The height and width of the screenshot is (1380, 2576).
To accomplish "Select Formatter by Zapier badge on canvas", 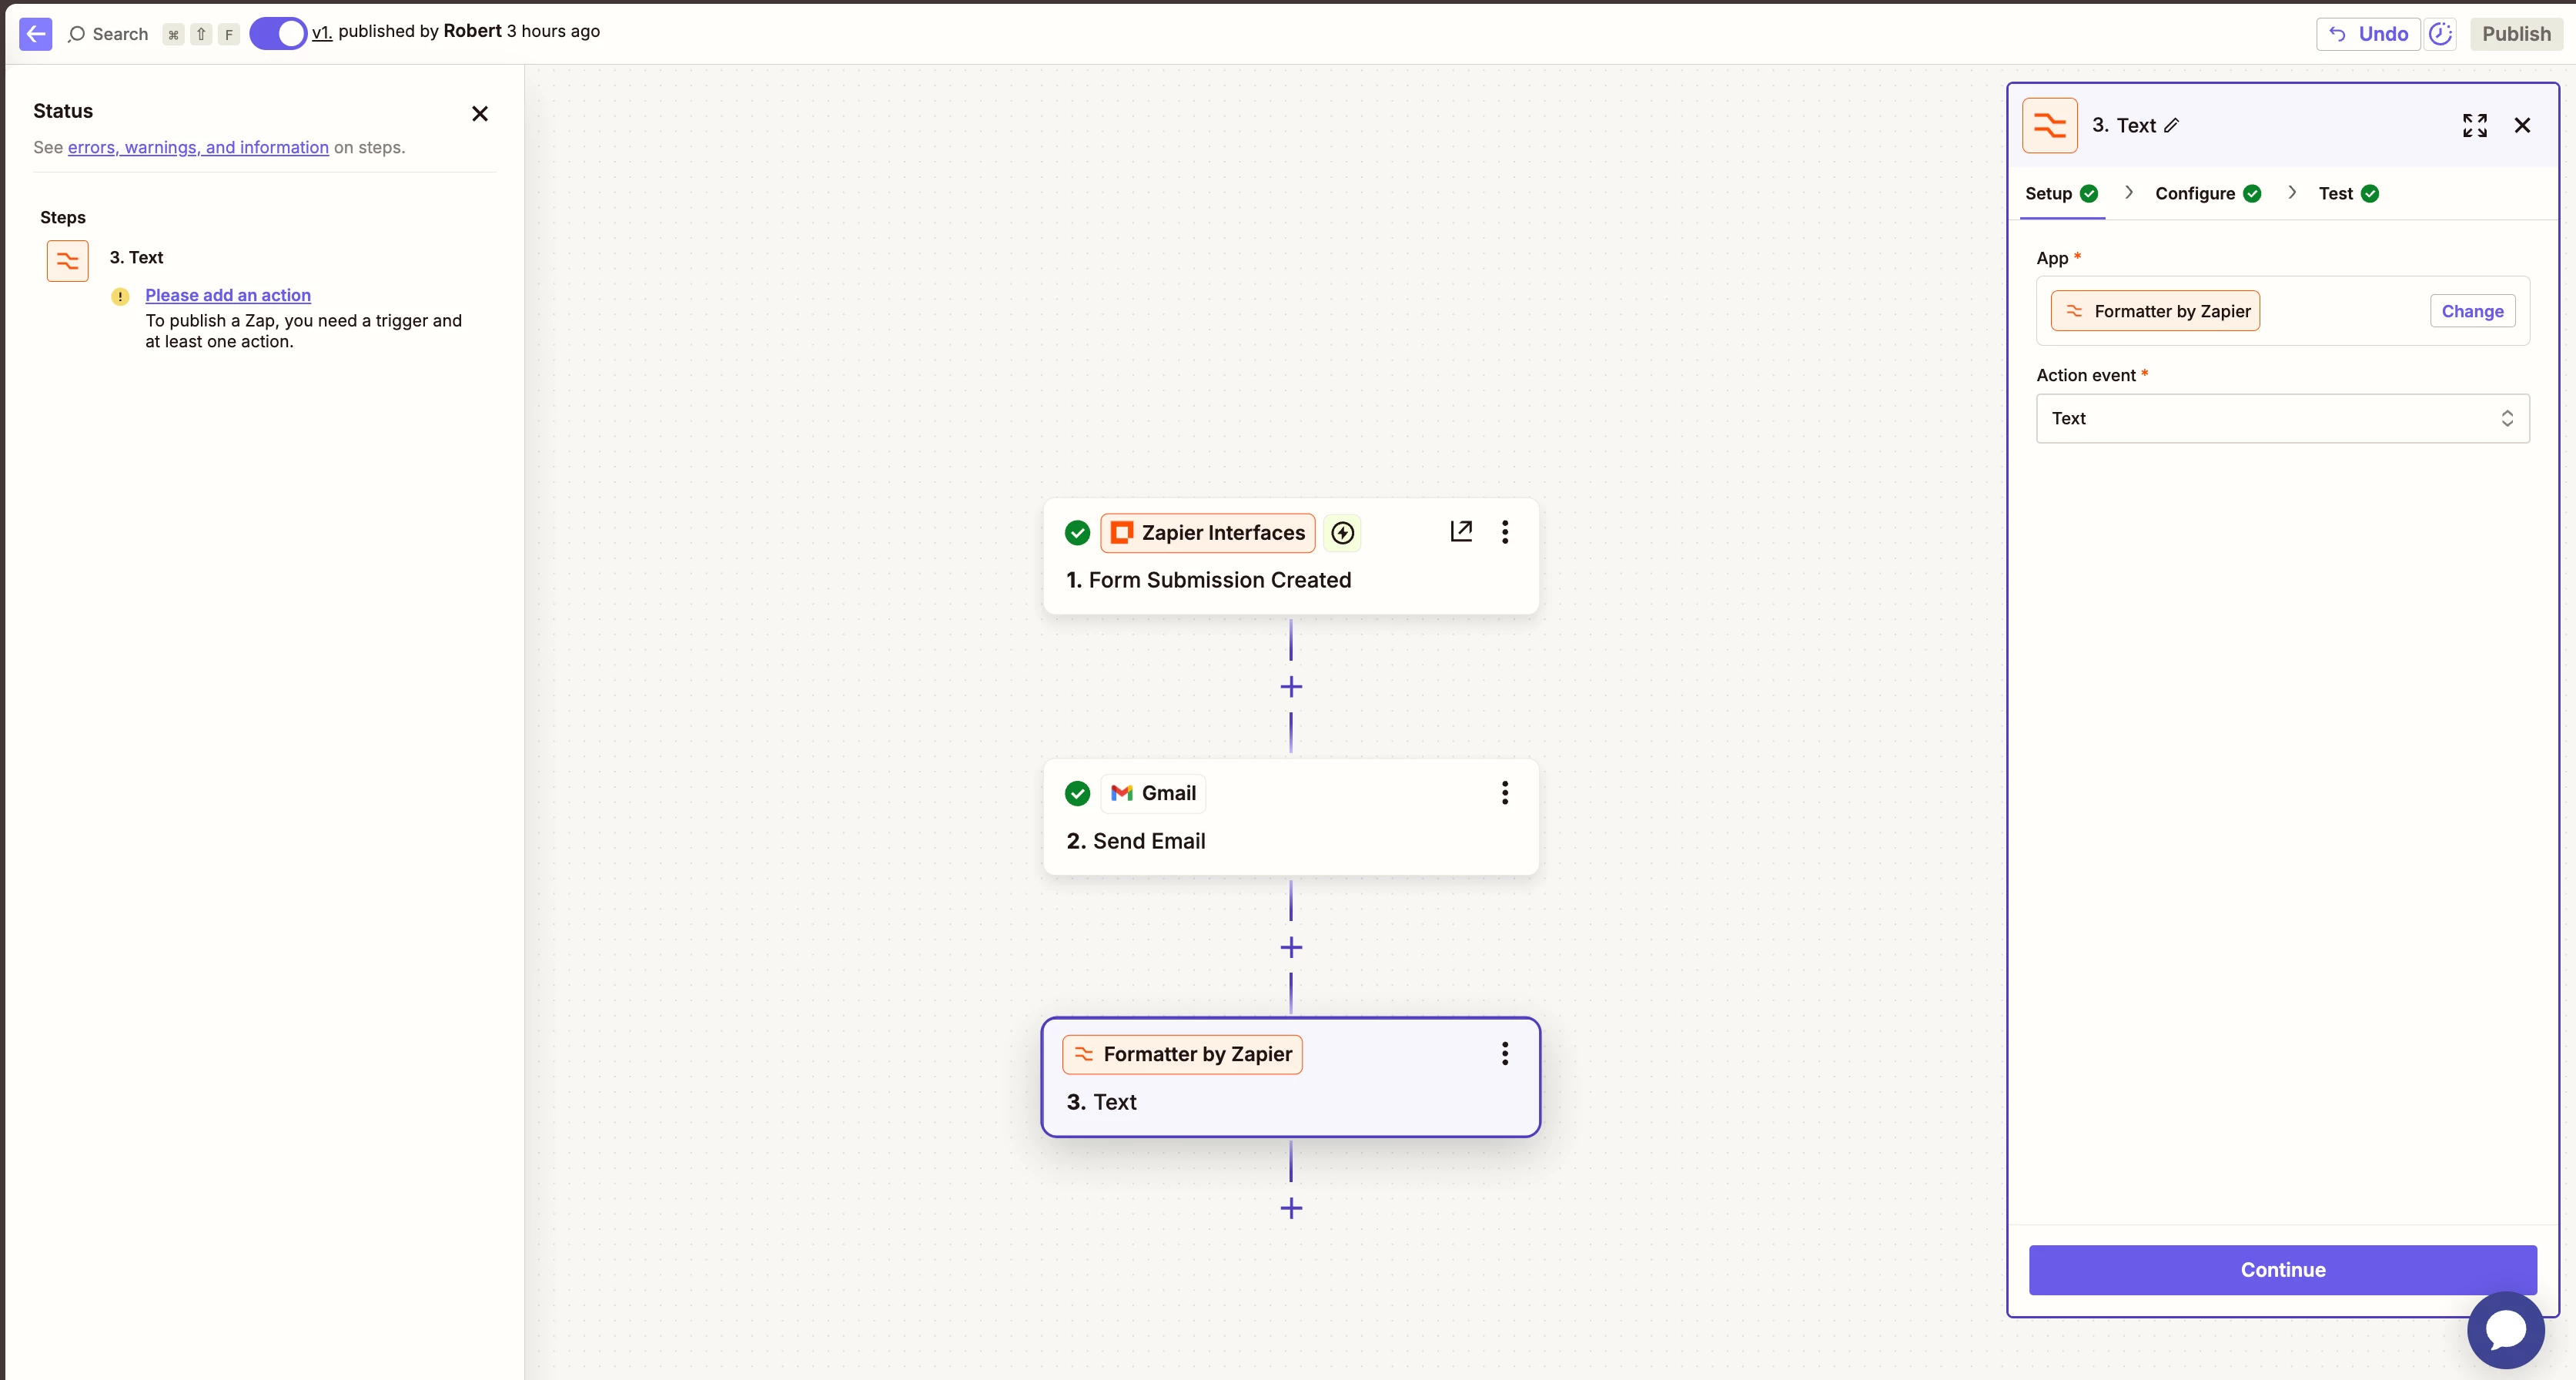I will tap(1182, 1054).
